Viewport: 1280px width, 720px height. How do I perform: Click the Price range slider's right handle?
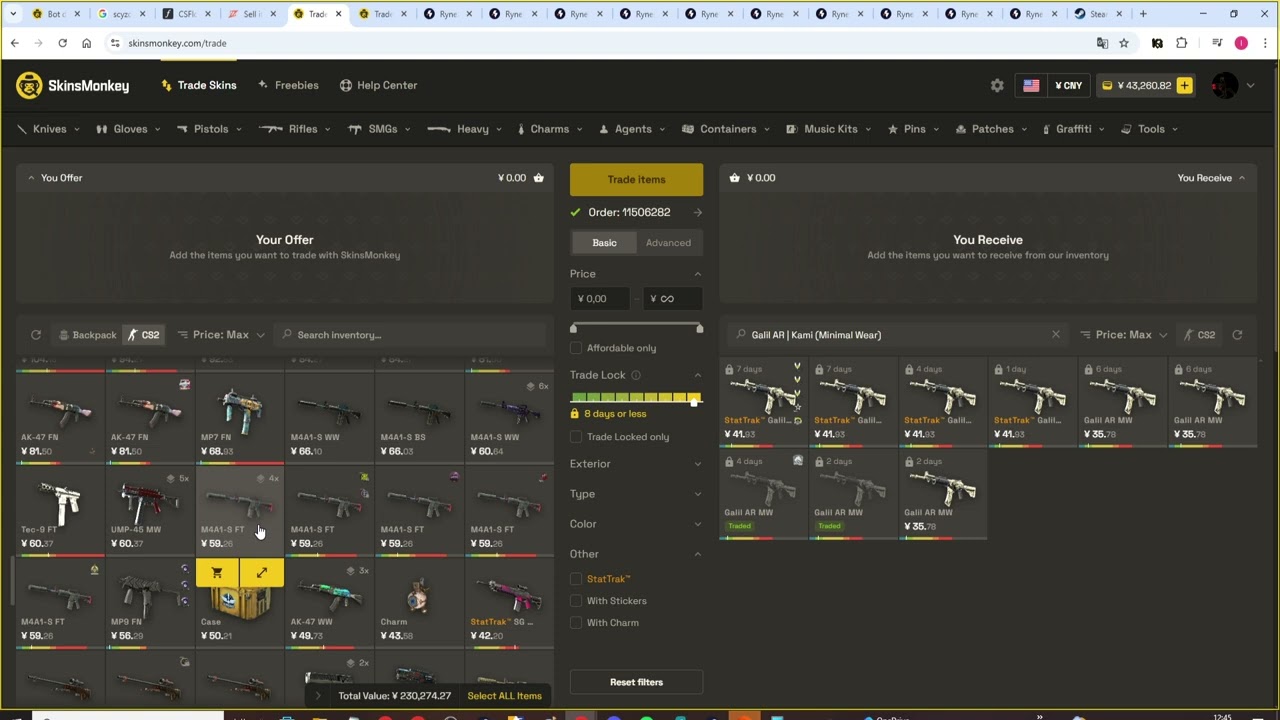tap(699, 328)
